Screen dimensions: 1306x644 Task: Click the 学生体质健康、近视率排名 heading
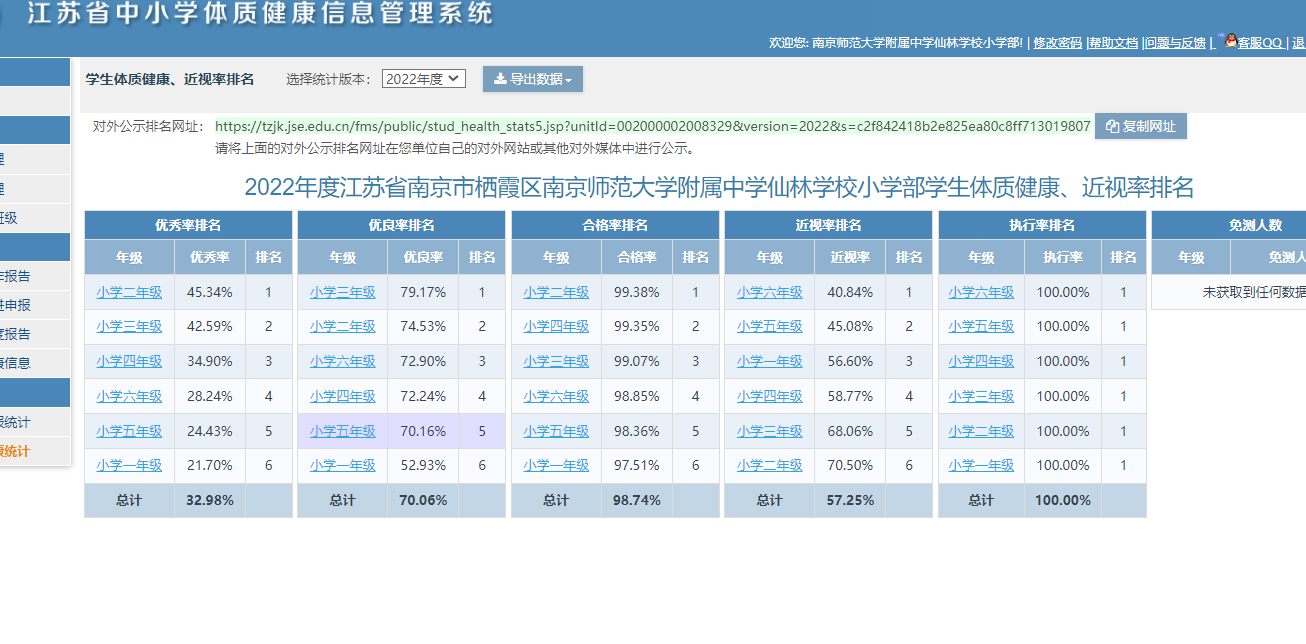(x=170, y=79)
